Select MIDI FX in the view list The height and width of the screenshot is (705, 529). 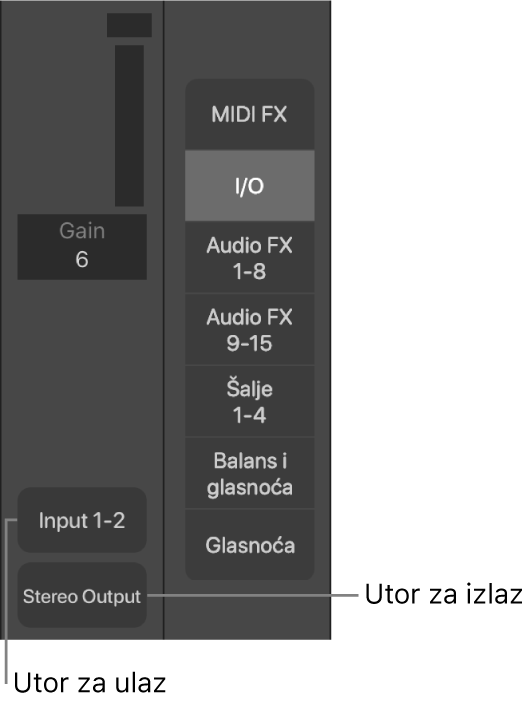point(249,114)
